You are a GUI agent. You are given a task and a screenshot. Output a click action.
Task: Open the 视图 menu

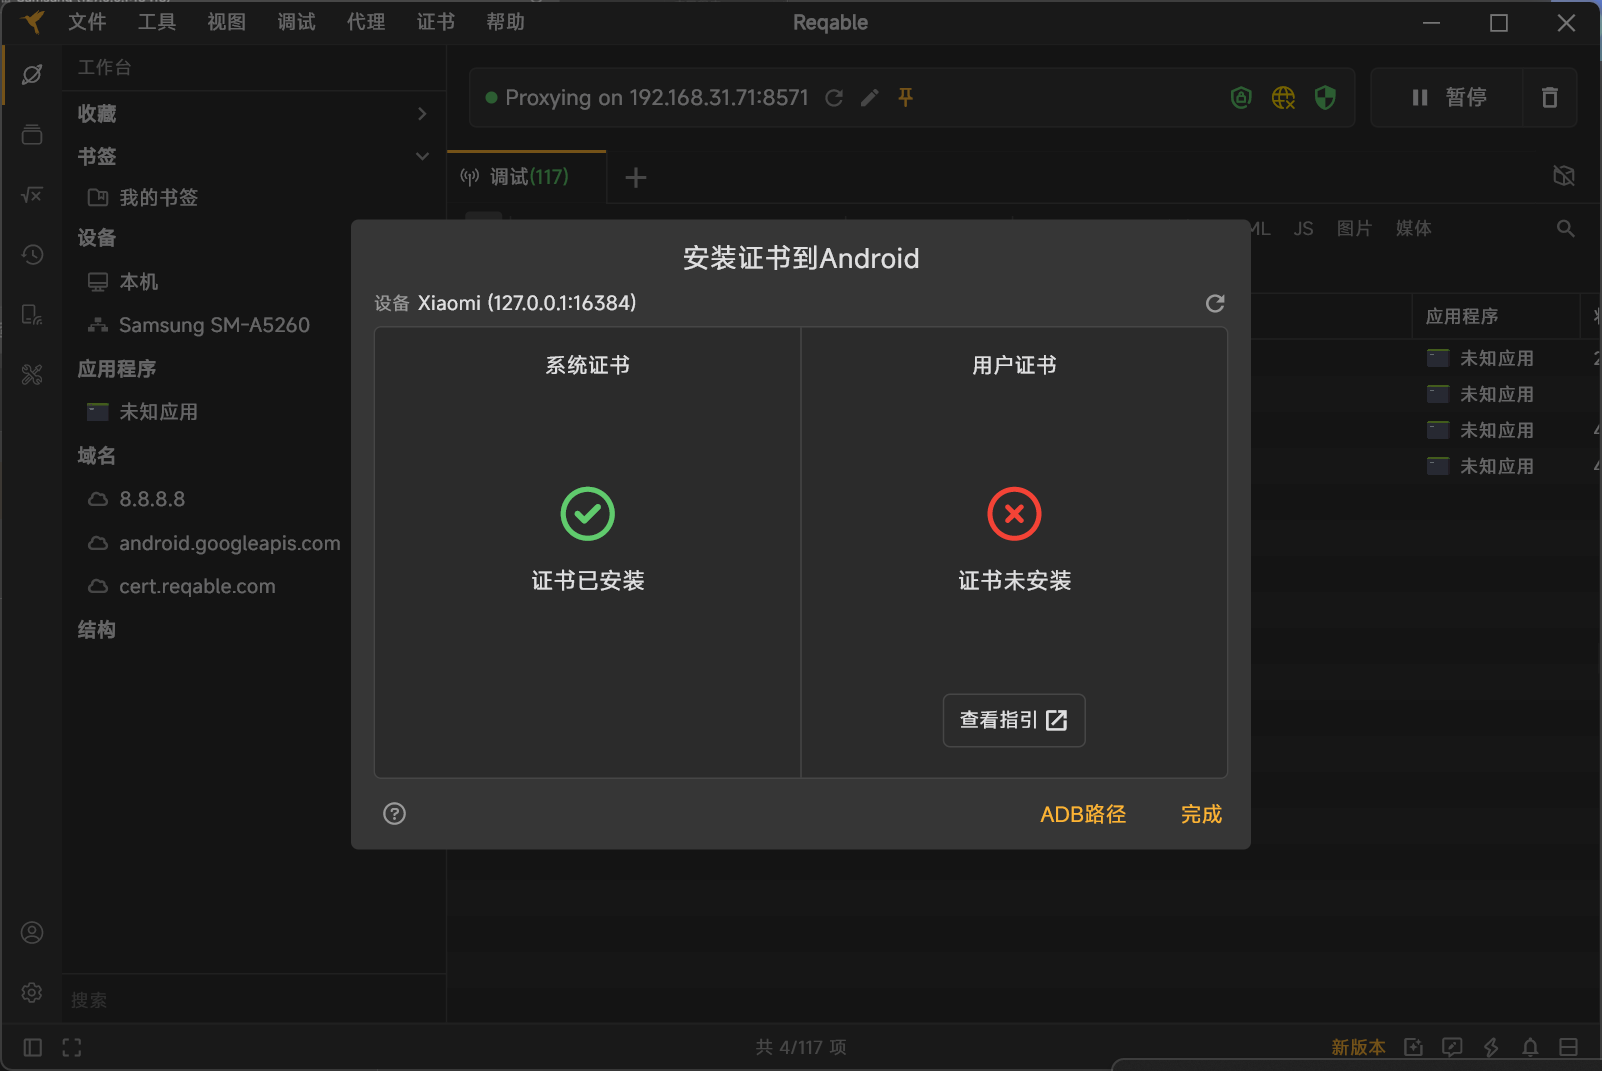[226, 22]
